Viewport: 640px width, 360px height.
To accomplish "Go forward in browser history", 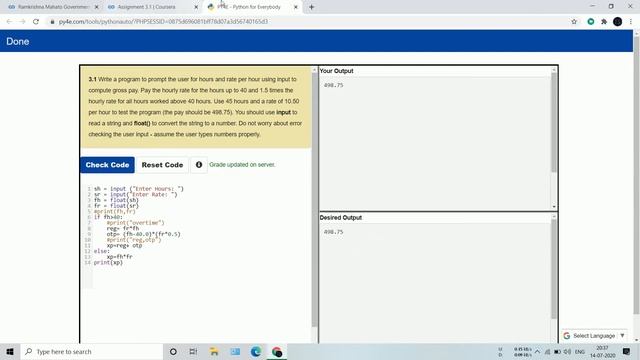I will (x=22, y=22).
